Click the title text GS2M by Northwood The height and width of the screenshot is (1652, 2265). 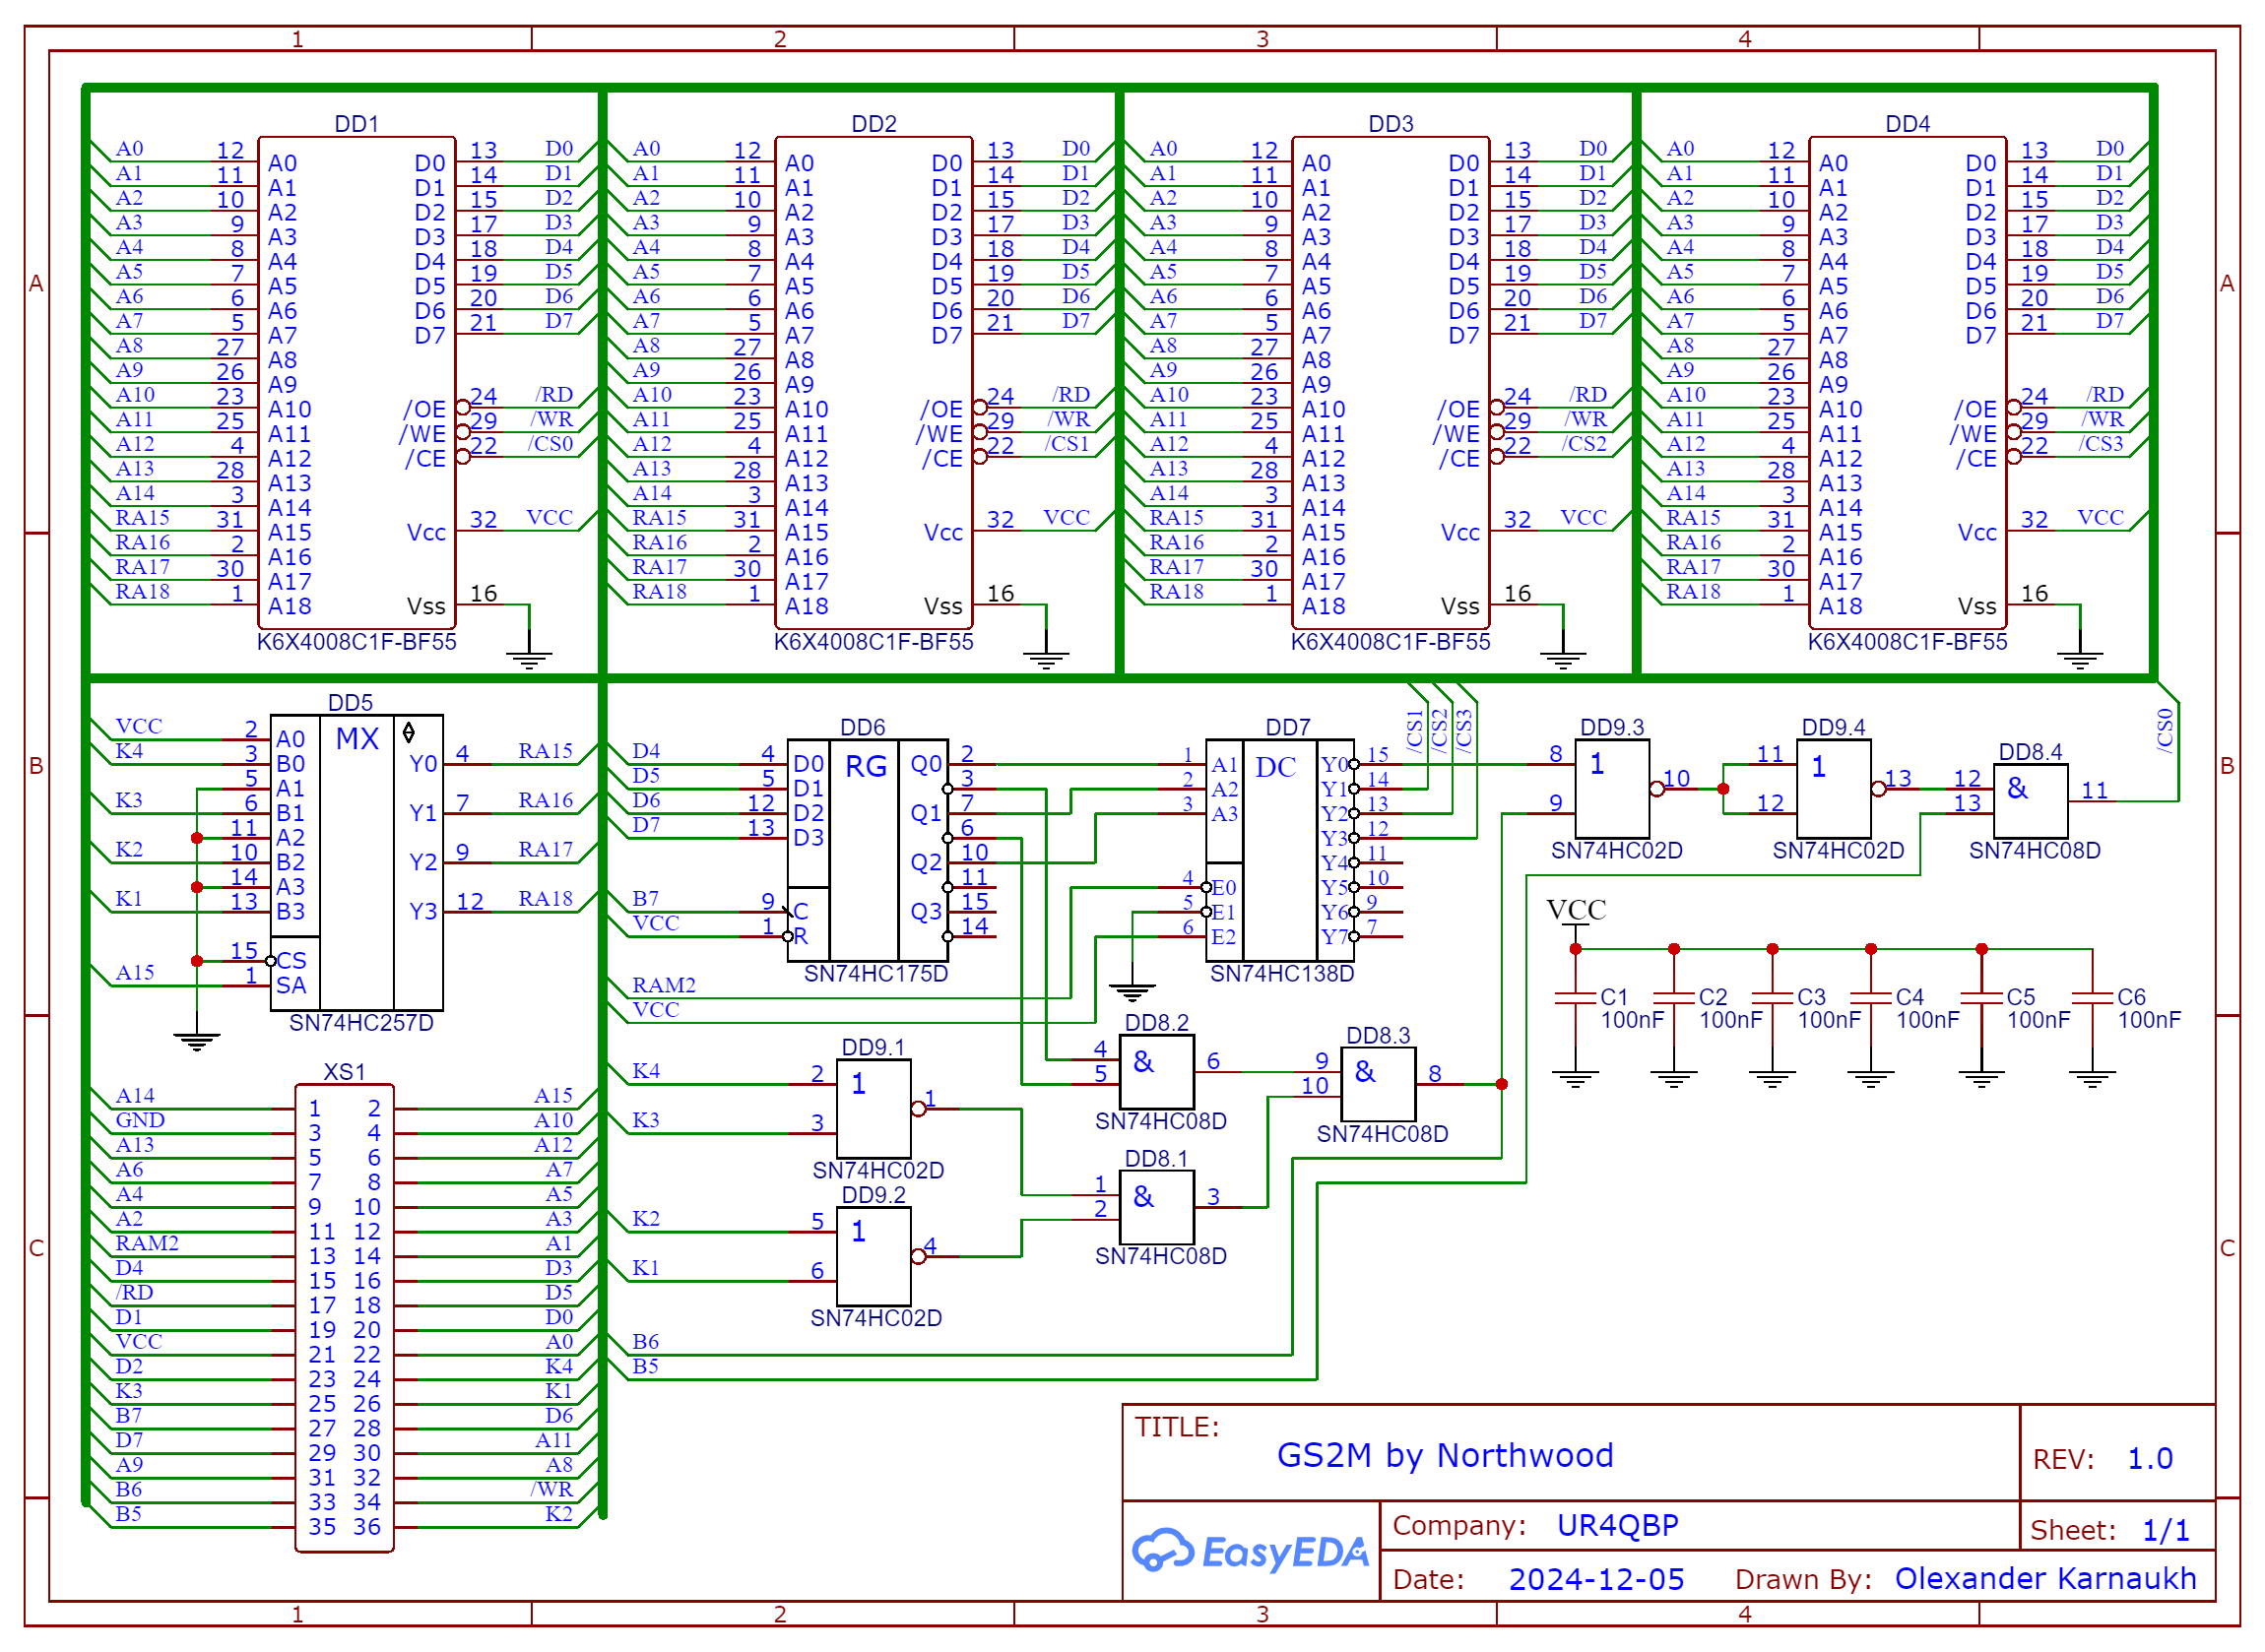(x=1446, y=1456)
